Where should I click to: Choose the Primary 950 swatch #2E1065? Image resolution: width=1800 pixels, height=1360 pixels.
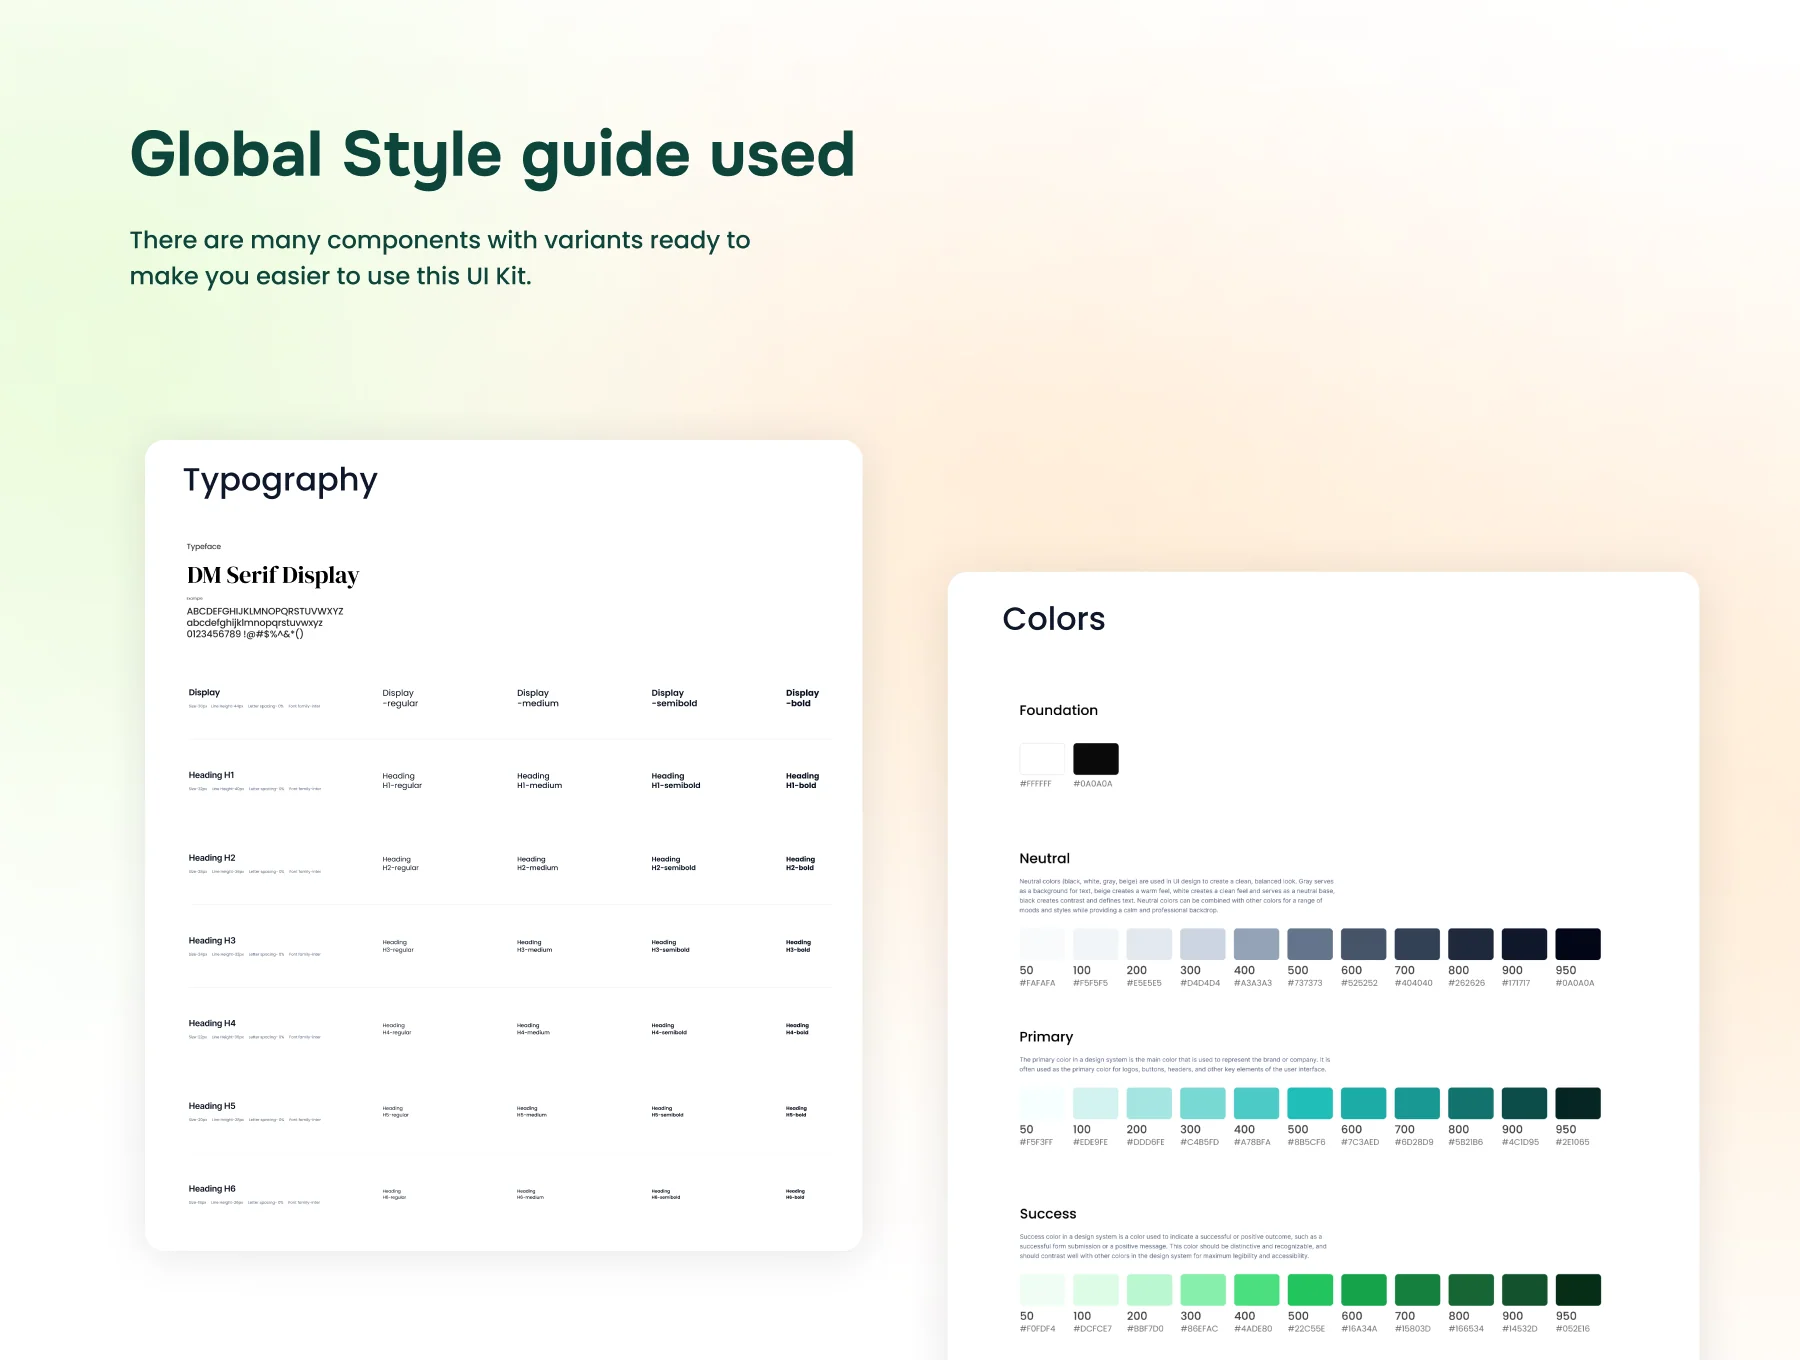coord(1578,1103)
